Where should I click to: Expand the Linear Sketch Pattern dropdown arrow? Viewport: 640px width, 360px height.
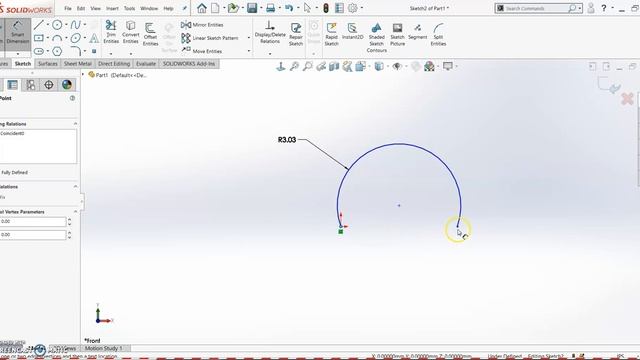tap(249, 38)
